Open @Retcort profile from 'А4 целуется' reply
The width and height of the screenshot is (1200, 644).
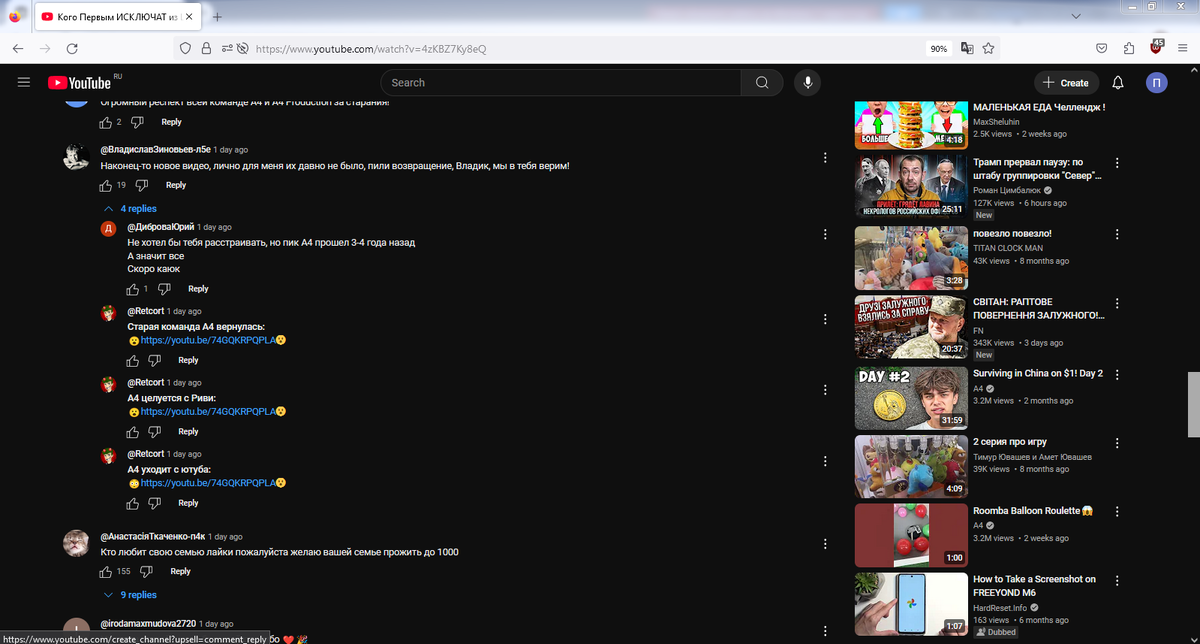(x=145, y=383)
